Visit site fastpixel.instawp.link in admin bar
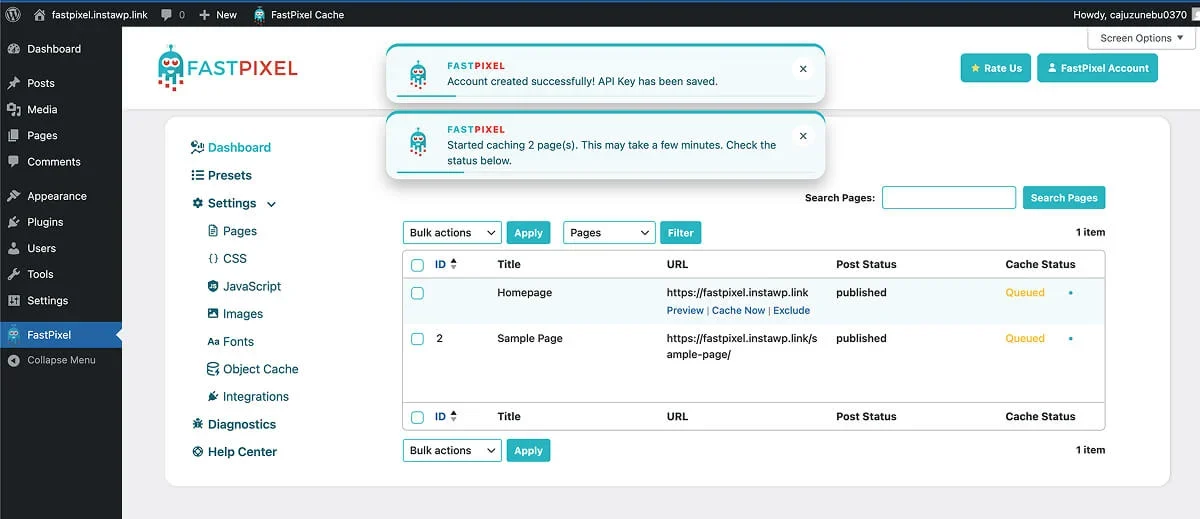This screenshot has width=1200, height=519. coord(90,14)
